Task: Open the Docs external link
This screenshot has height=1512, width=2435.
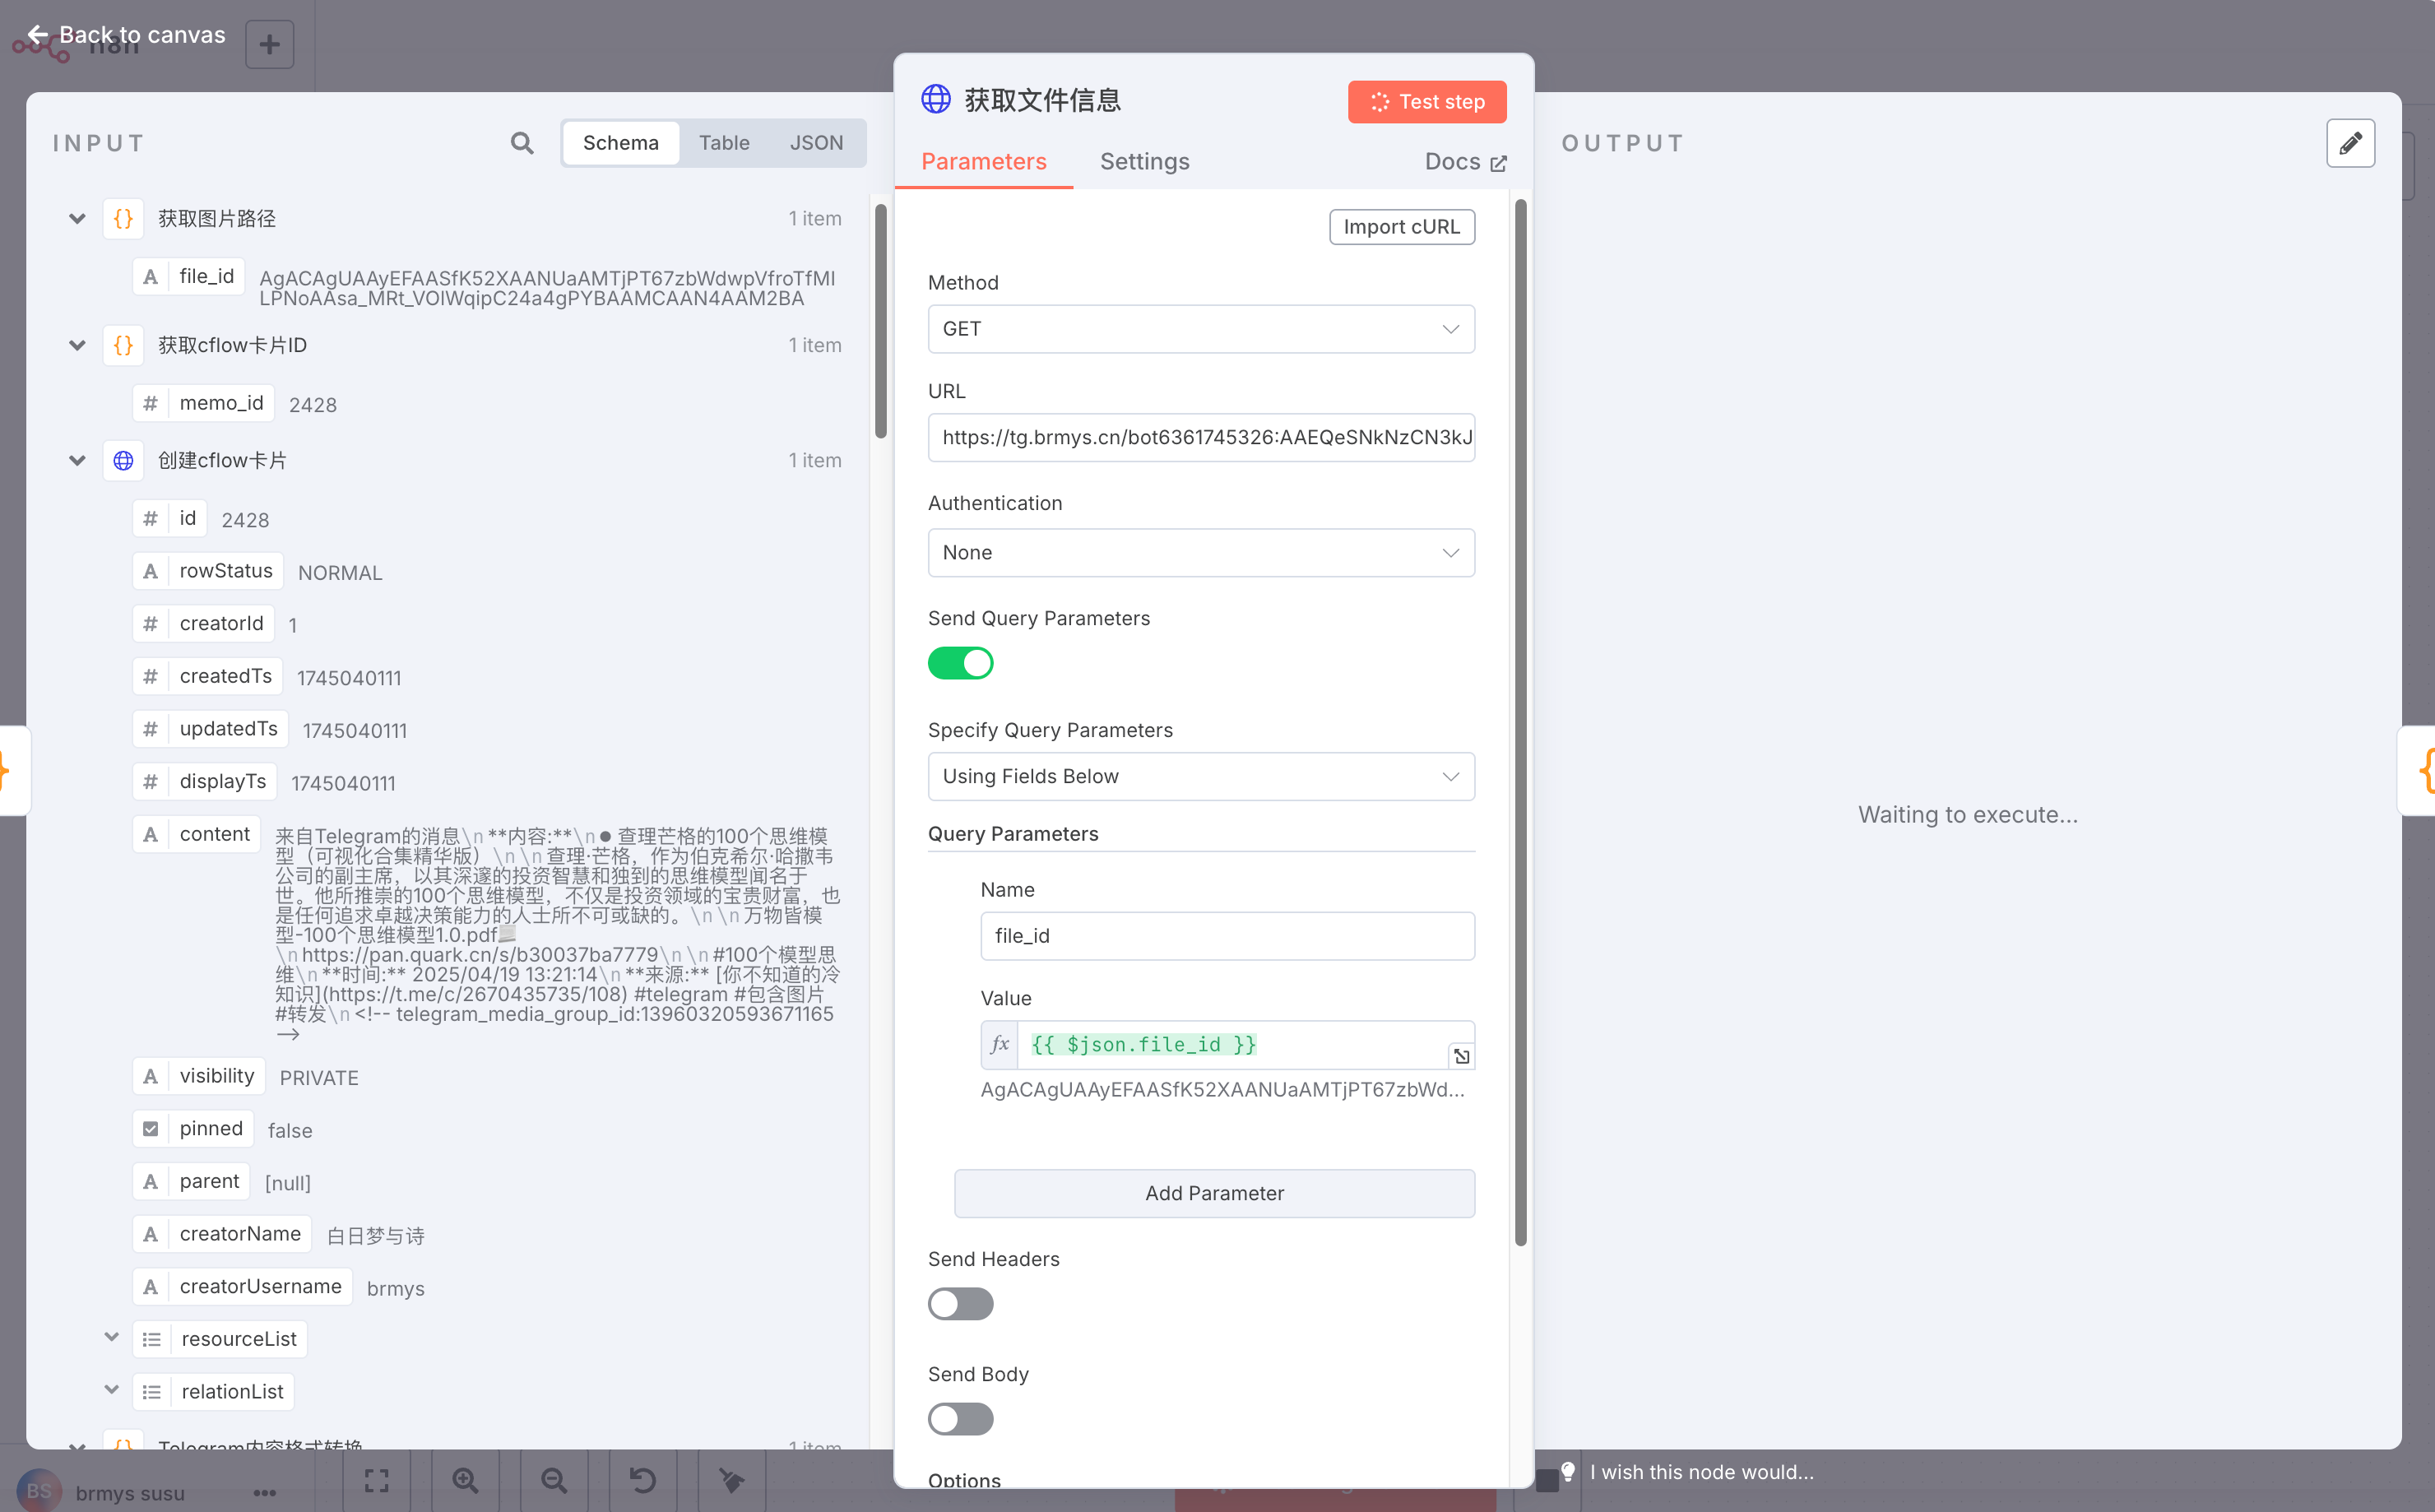Action: coord(1465,161)
